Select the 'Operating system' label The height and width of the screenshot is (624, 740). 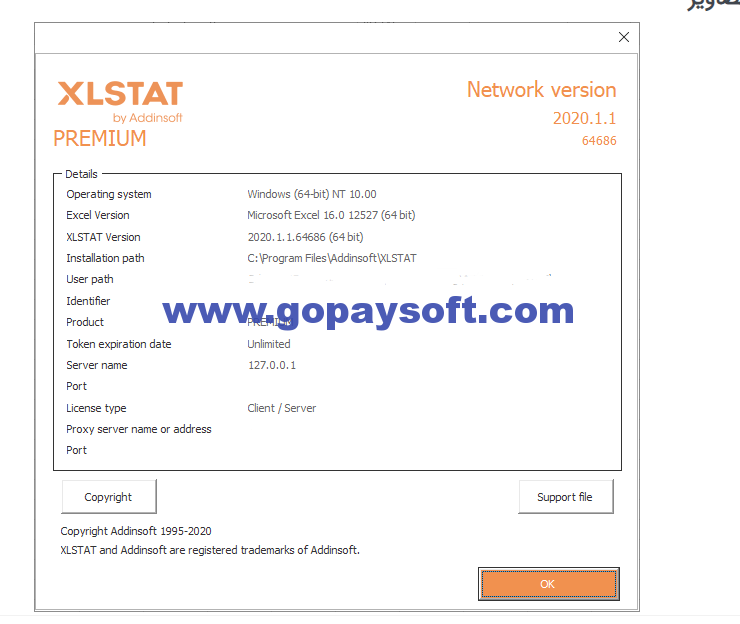[x=109, y=194]
